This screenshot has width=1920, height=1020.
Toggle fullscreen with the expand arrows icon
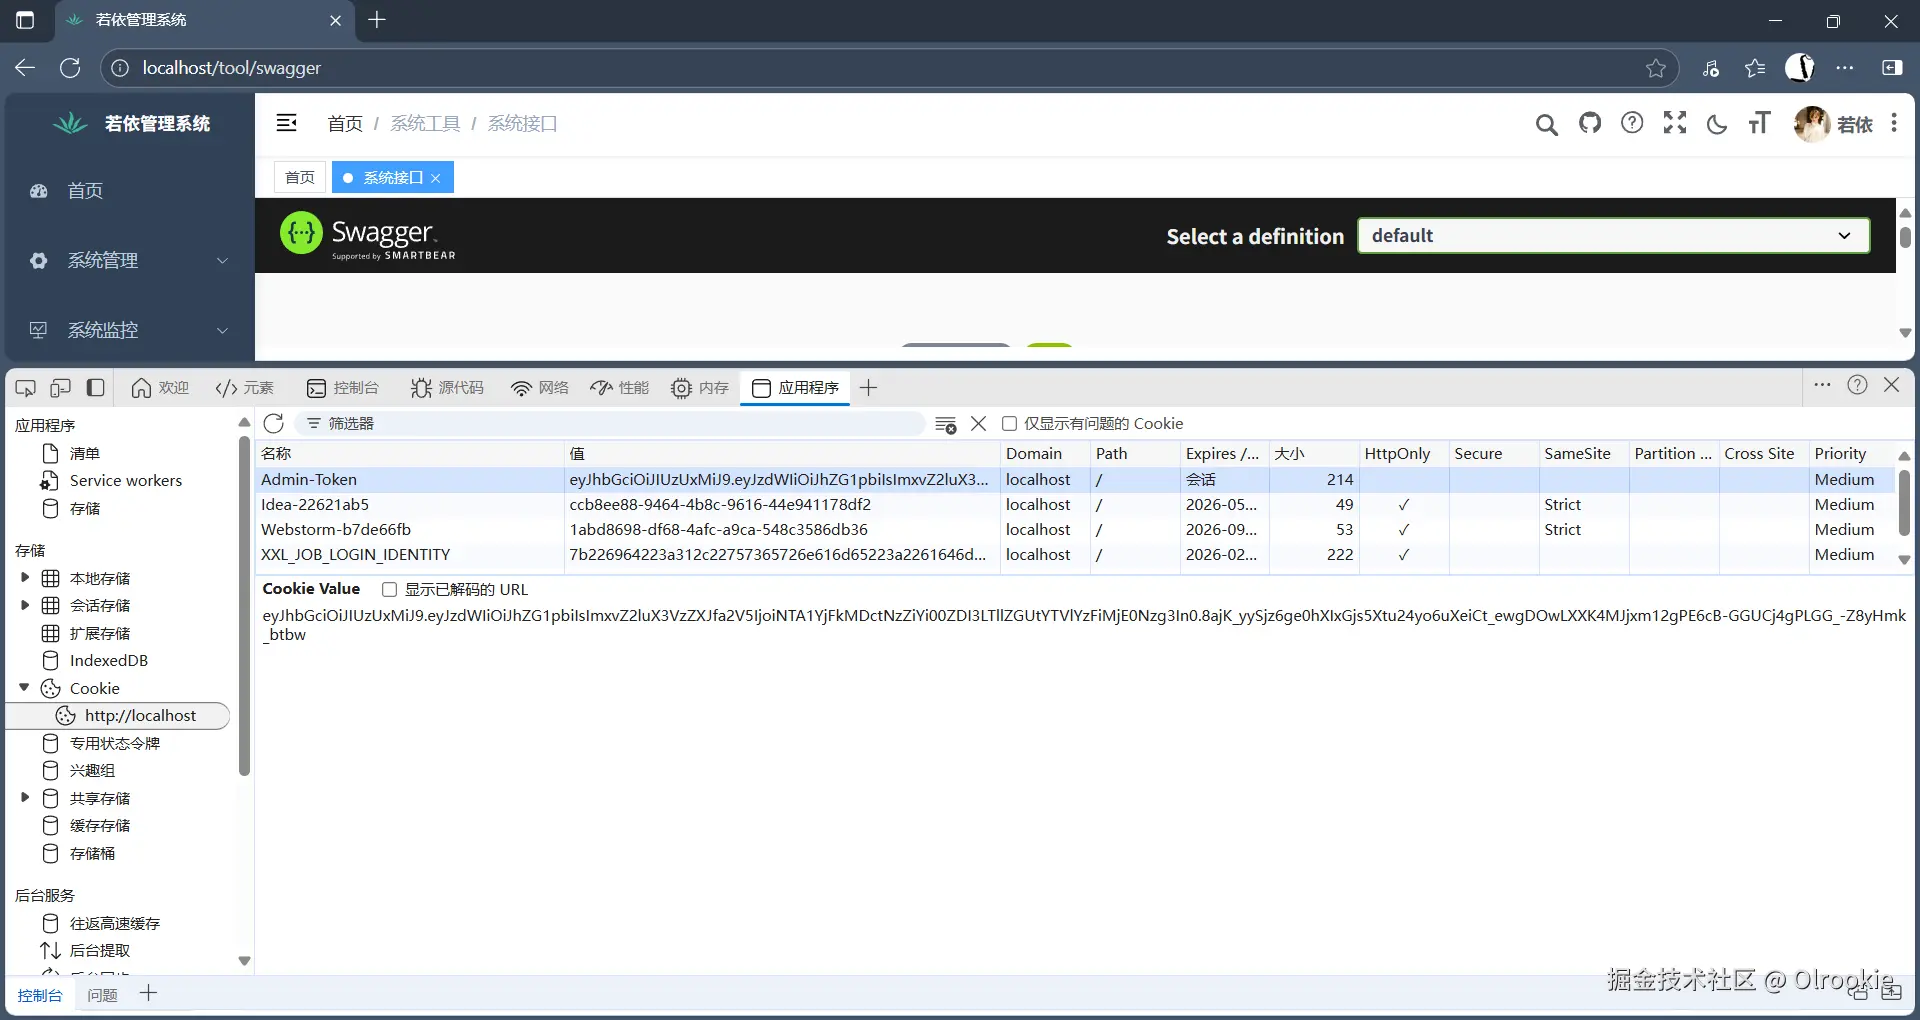click(1675, 123)
